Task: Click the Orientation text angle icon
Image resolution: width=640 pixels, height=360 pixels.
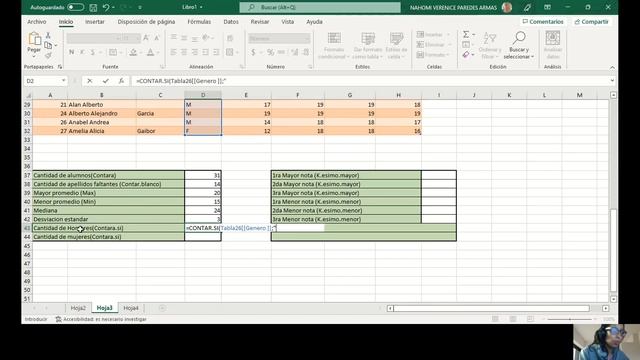Action: click(x=206, y=38)
